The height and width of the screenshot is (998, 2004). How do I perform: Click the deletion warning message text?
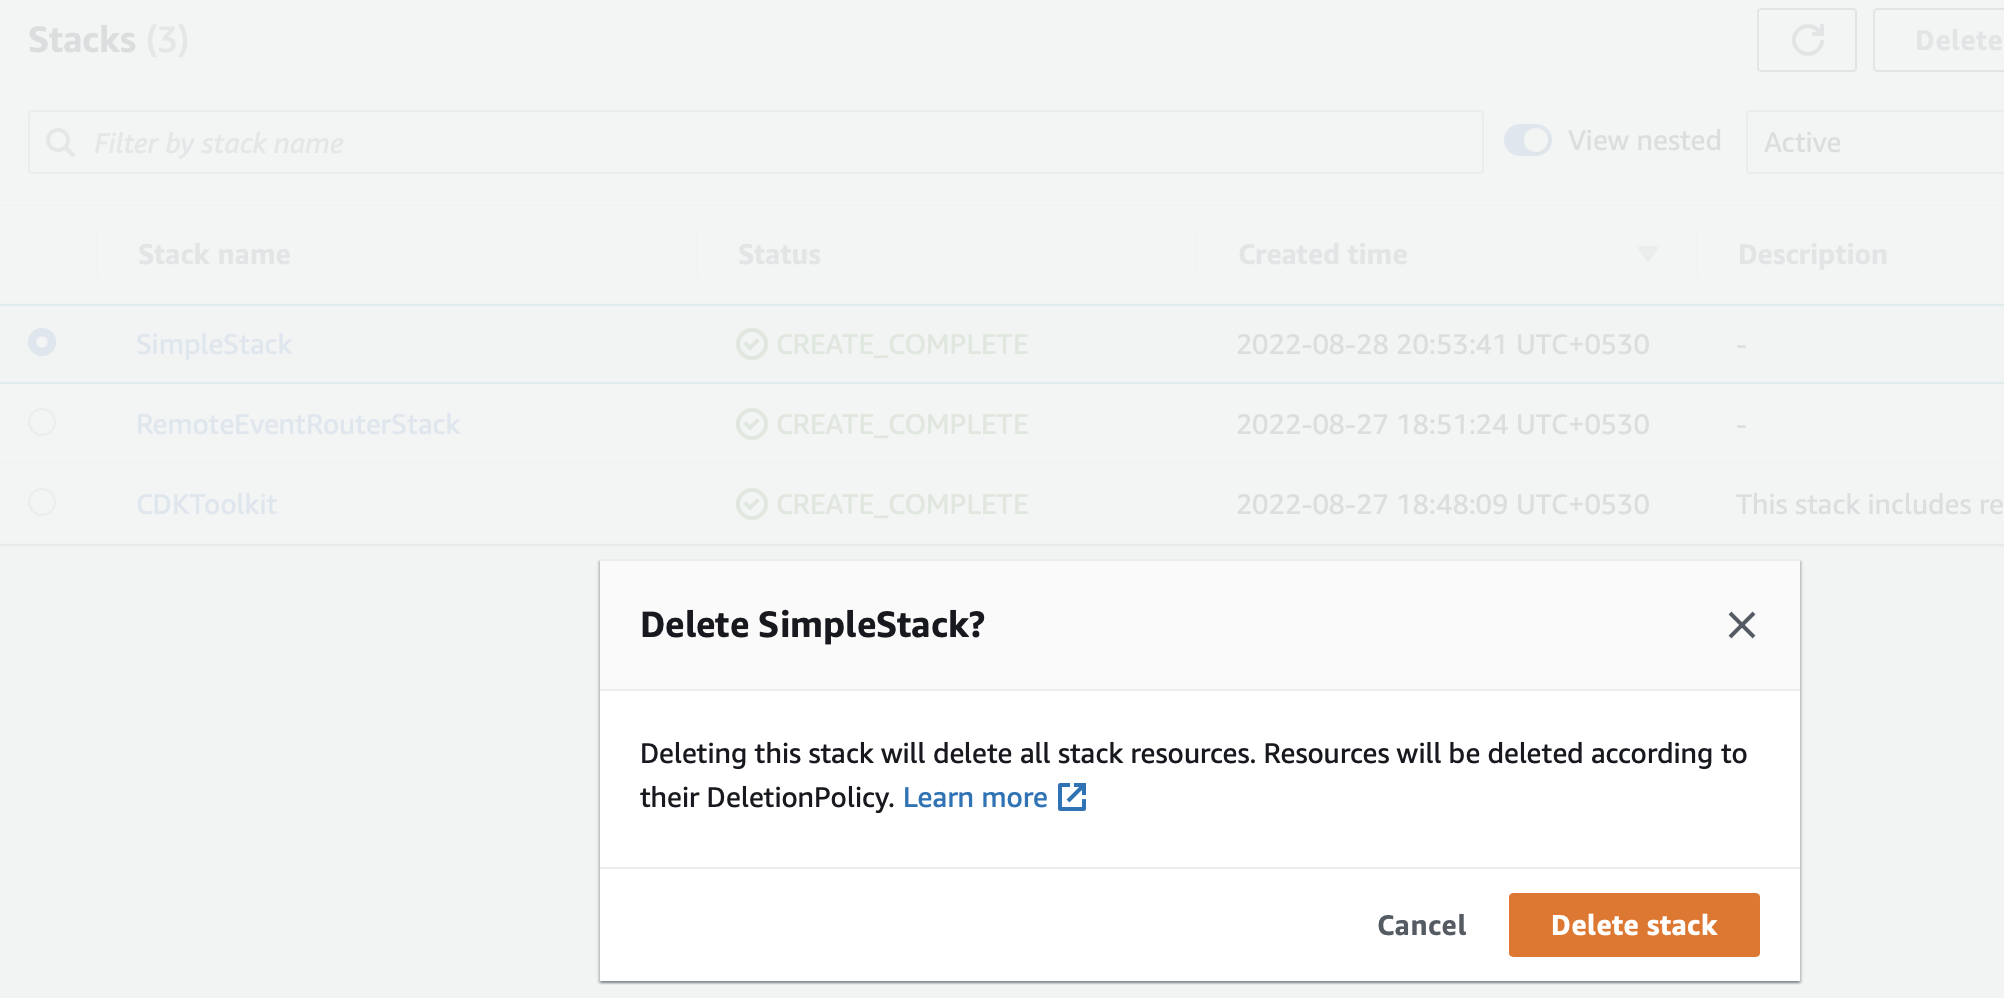(x=1193, y=775)
